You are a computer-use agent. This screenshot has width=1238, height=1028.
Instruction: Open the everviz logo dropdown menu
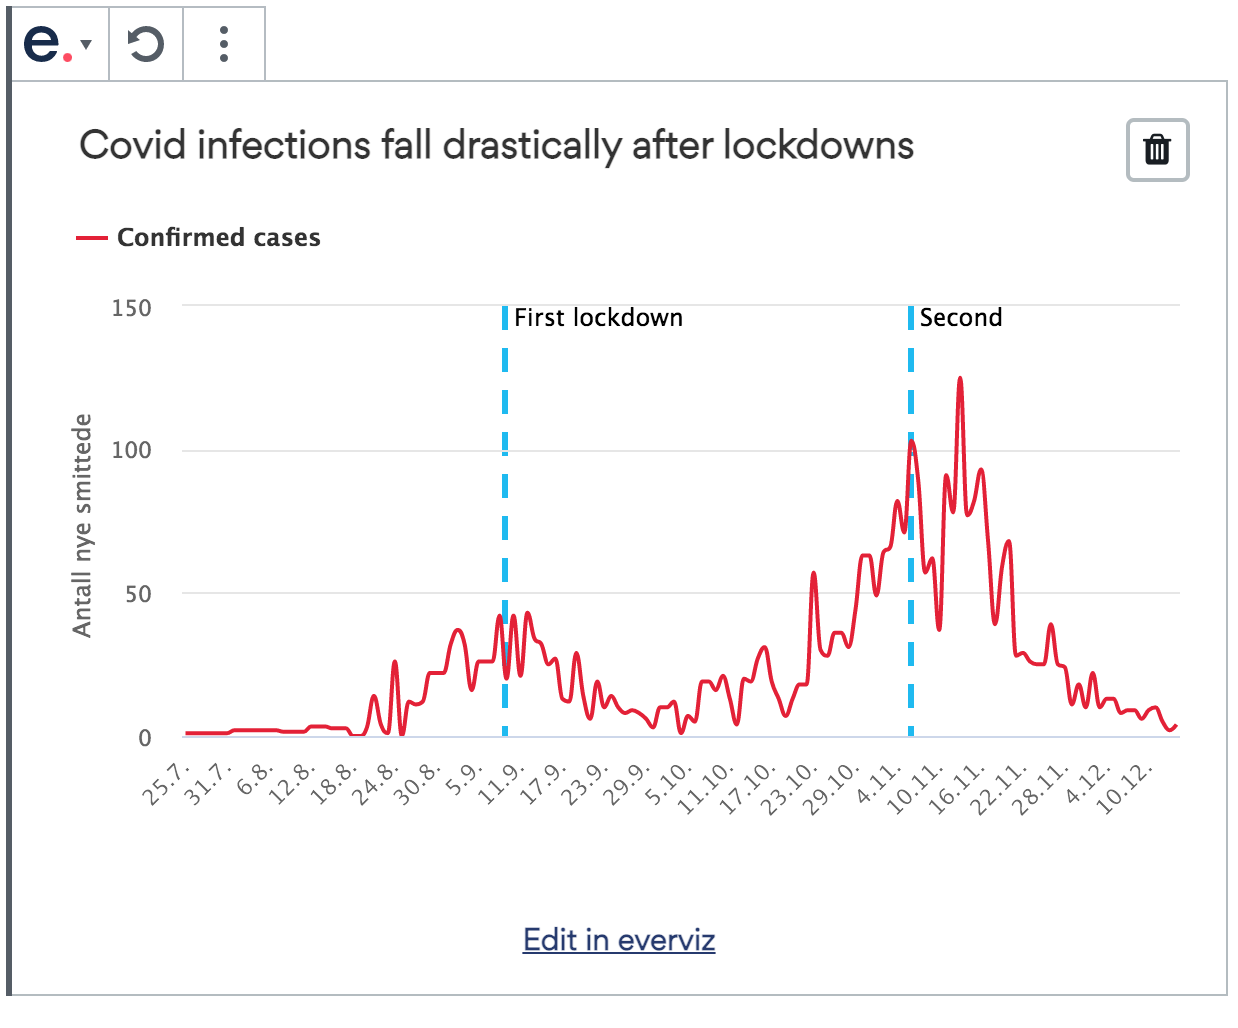(58, 44)
